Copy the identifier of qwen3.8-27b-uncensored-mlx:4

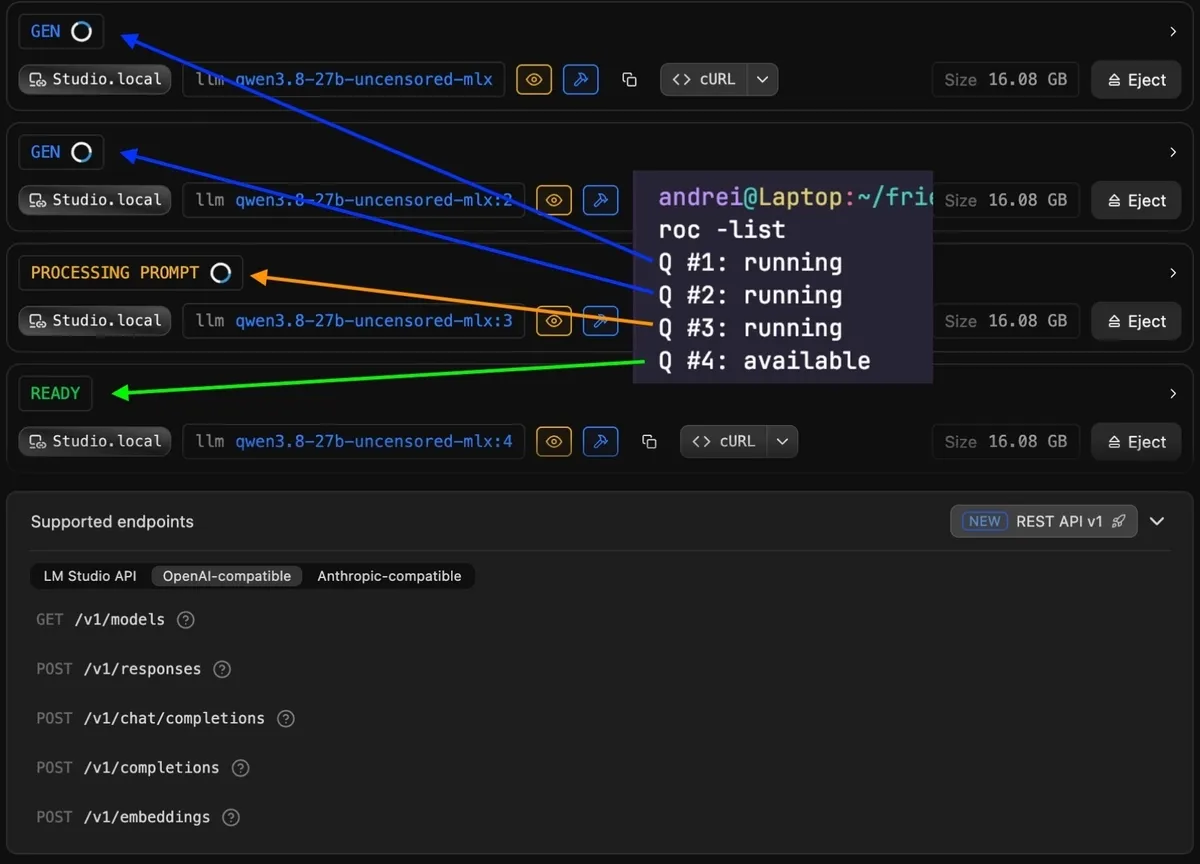[649, 441]
